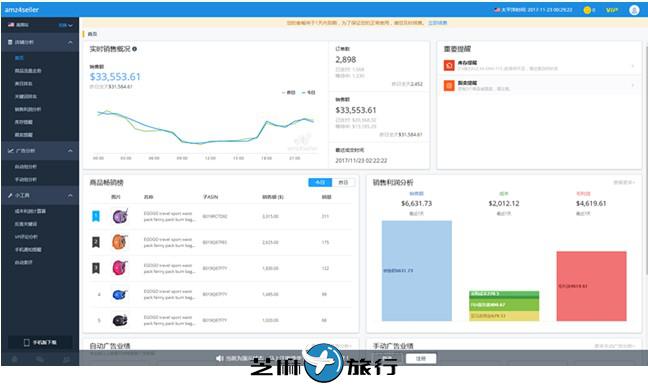Image resolution: width=648 pixels, height=390 pixels.
Task: Click the blue renewal link in notice banner
Action: (437, 23)
